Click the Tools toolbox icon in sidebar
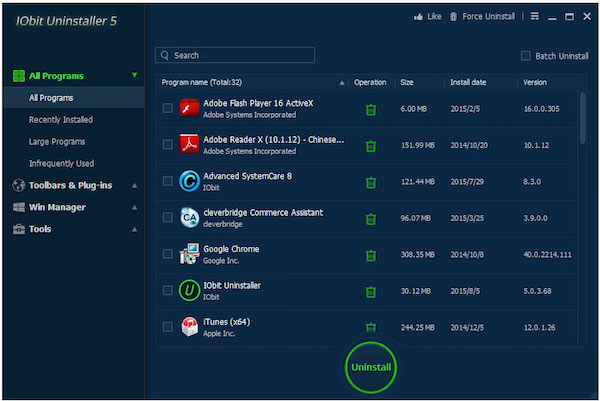600x401 pixels. coord(19,229)
